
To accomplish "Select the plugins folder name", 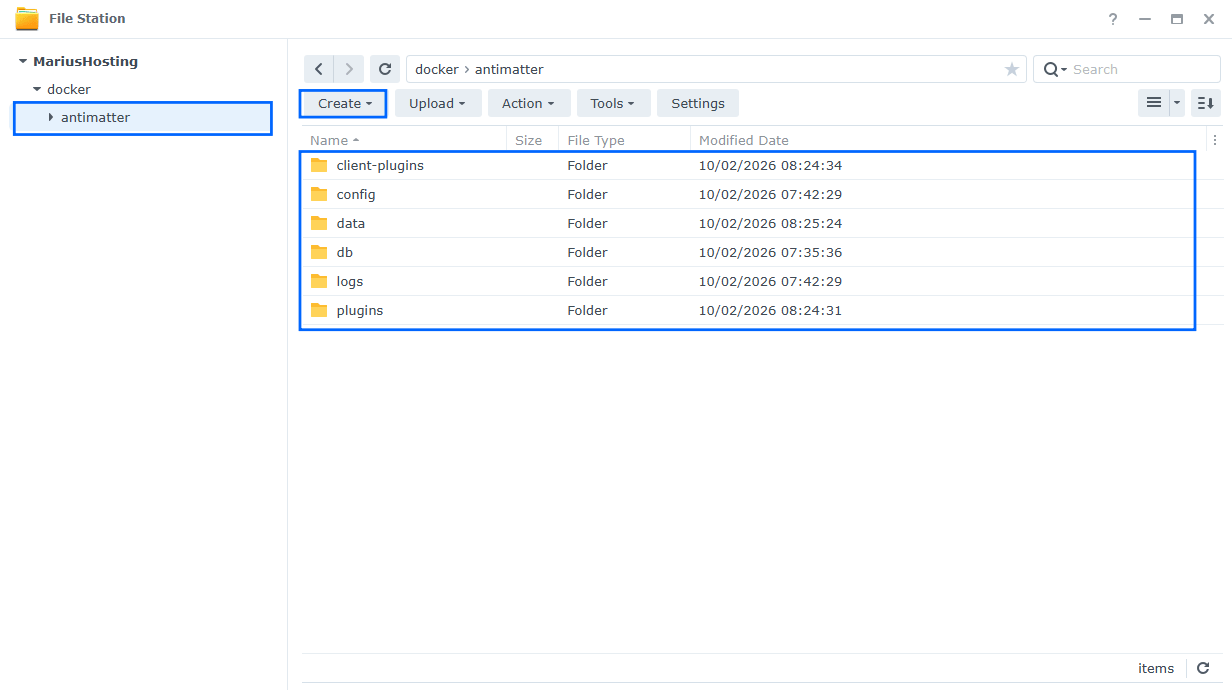I will coord(360,310).
